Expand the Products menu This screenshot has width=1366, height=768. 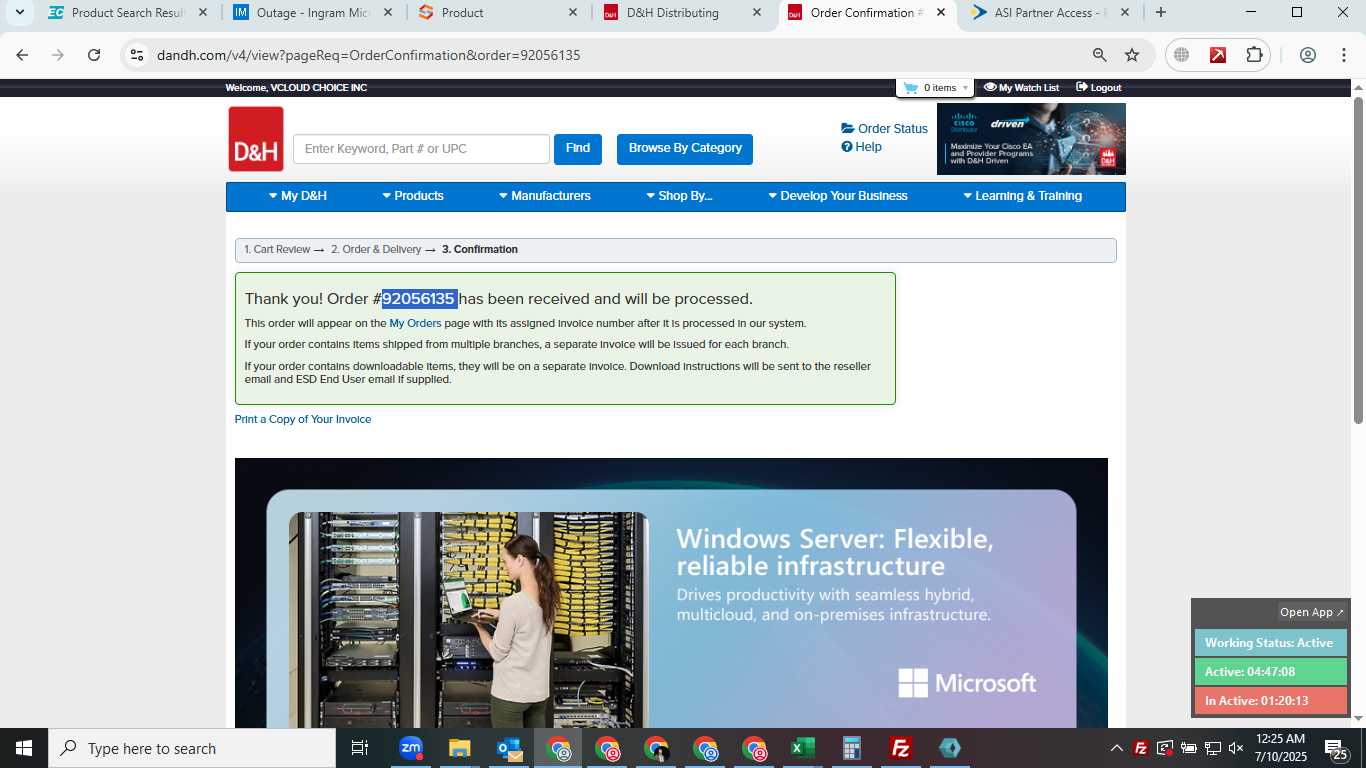(x=413, y=196)
